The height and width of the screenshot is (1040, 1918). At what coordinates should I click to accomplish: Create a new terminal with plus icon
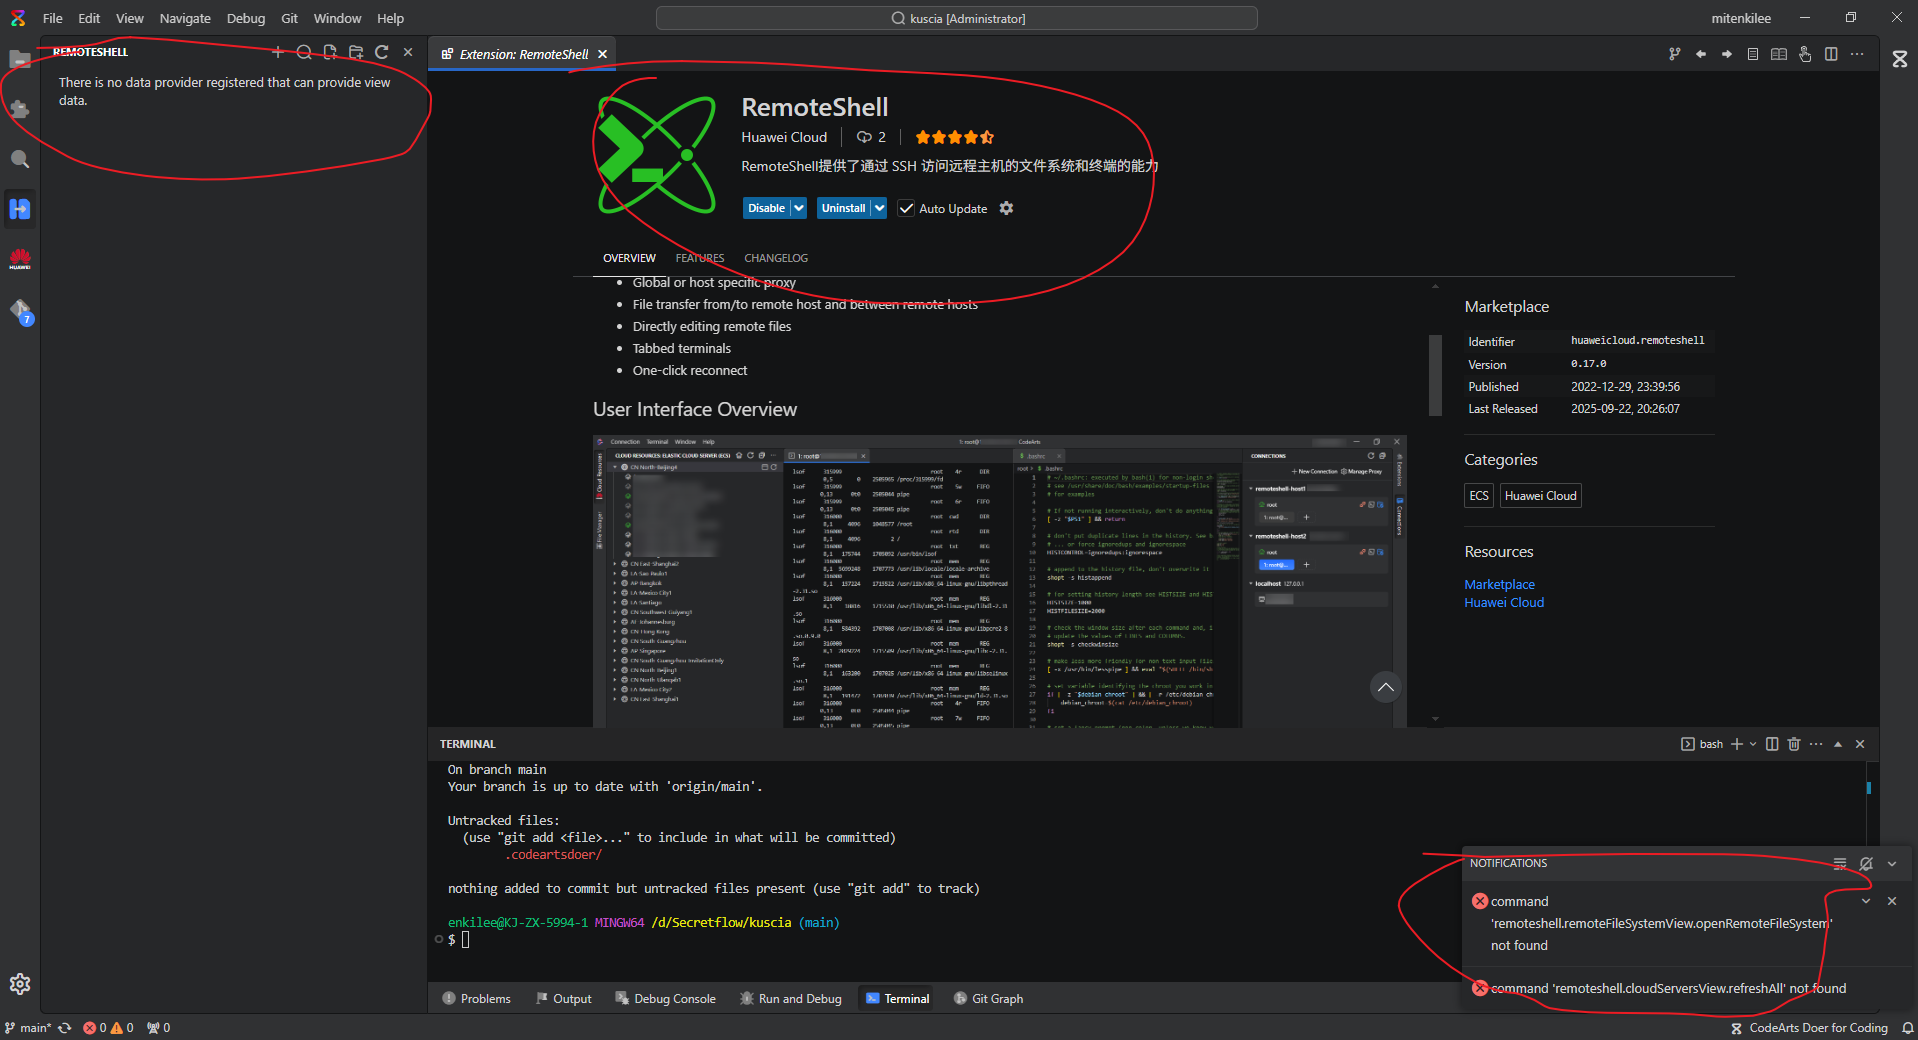click(x=1737, y=744)
